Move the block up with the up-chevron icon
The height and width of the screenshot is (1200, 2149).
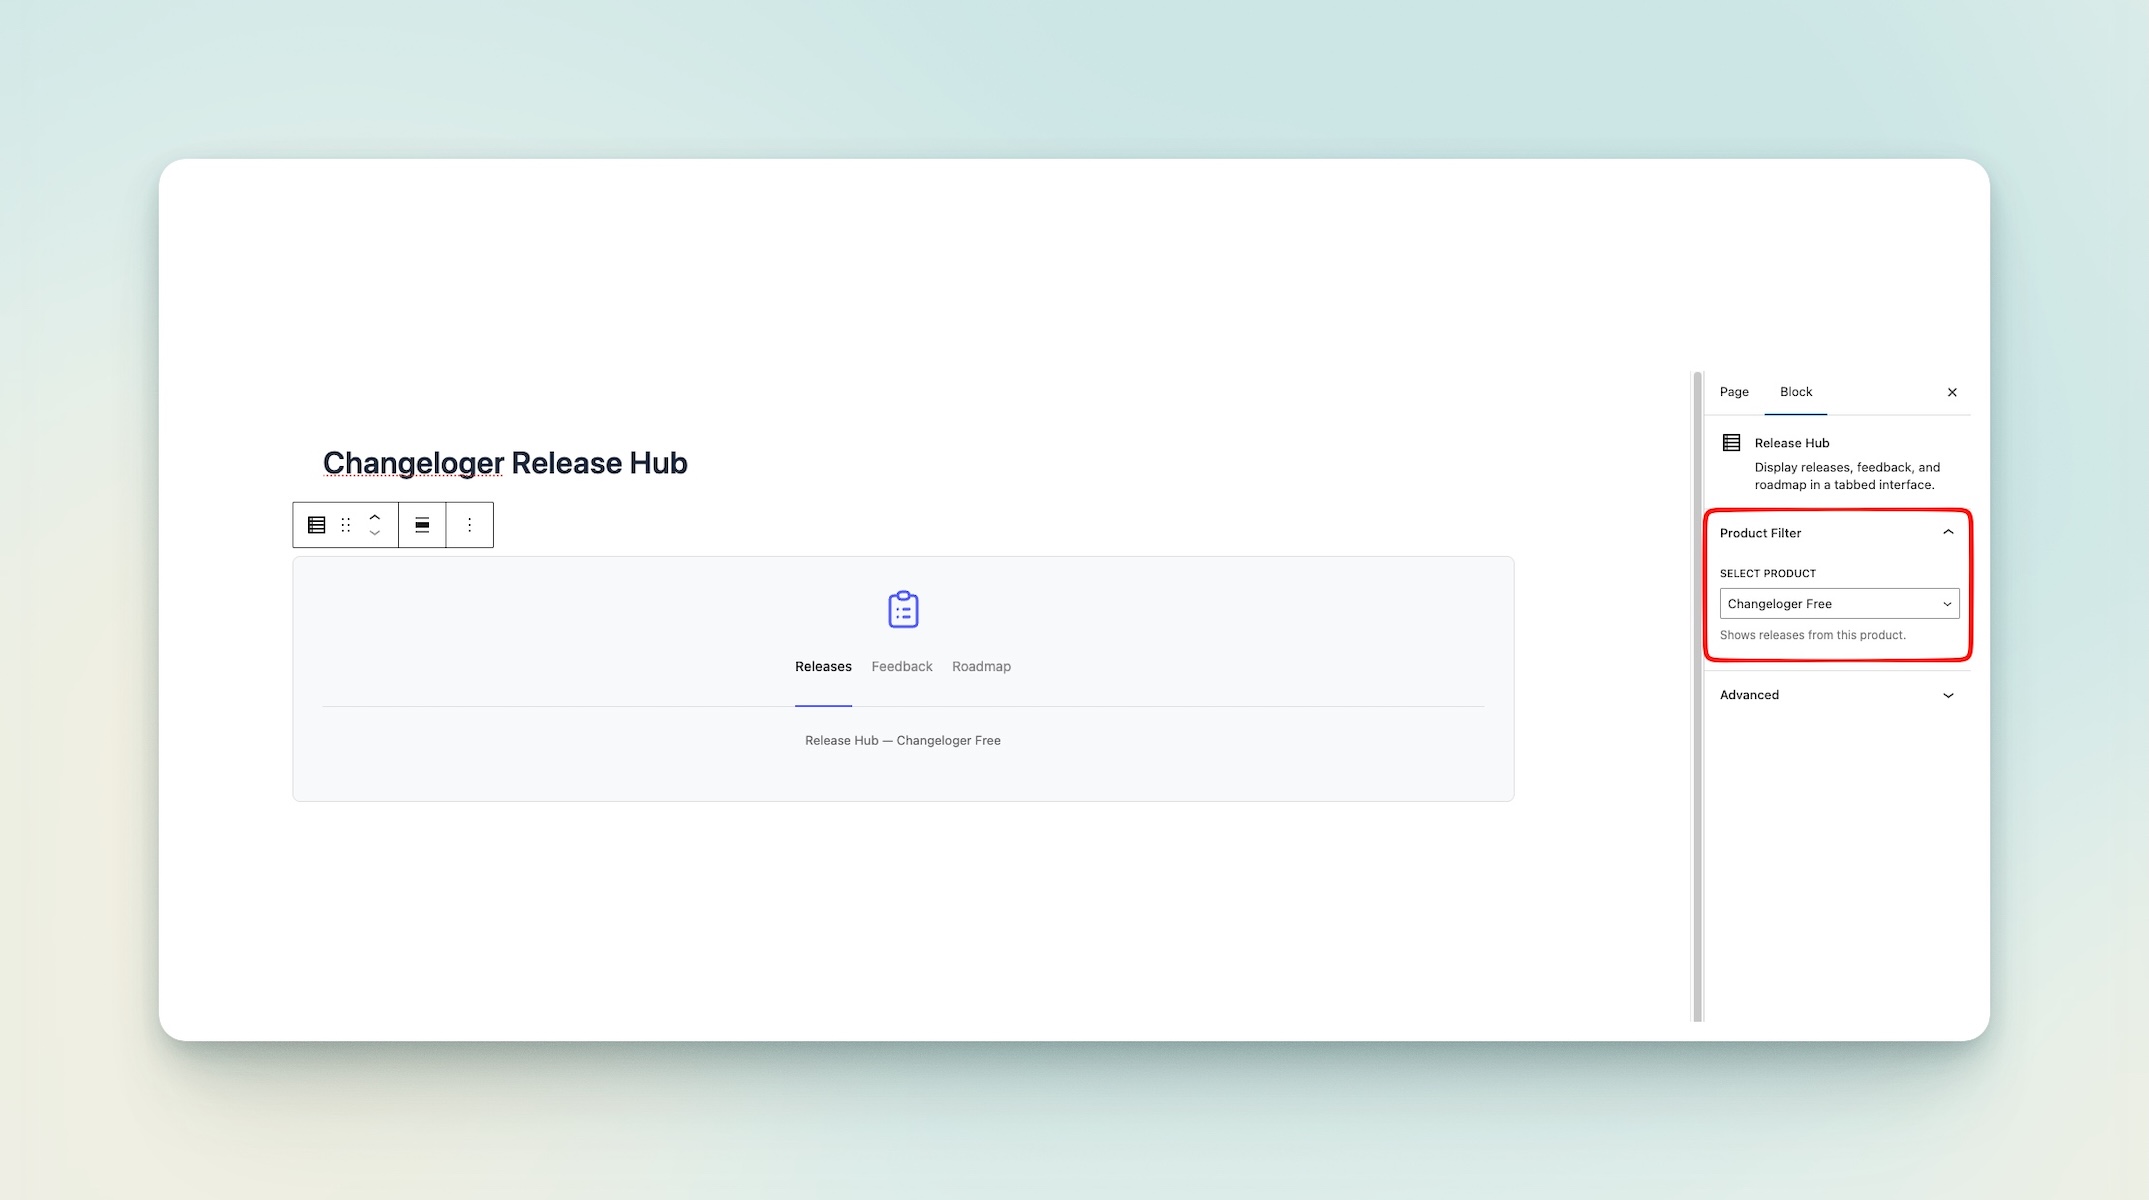click(x=374, y=517)
